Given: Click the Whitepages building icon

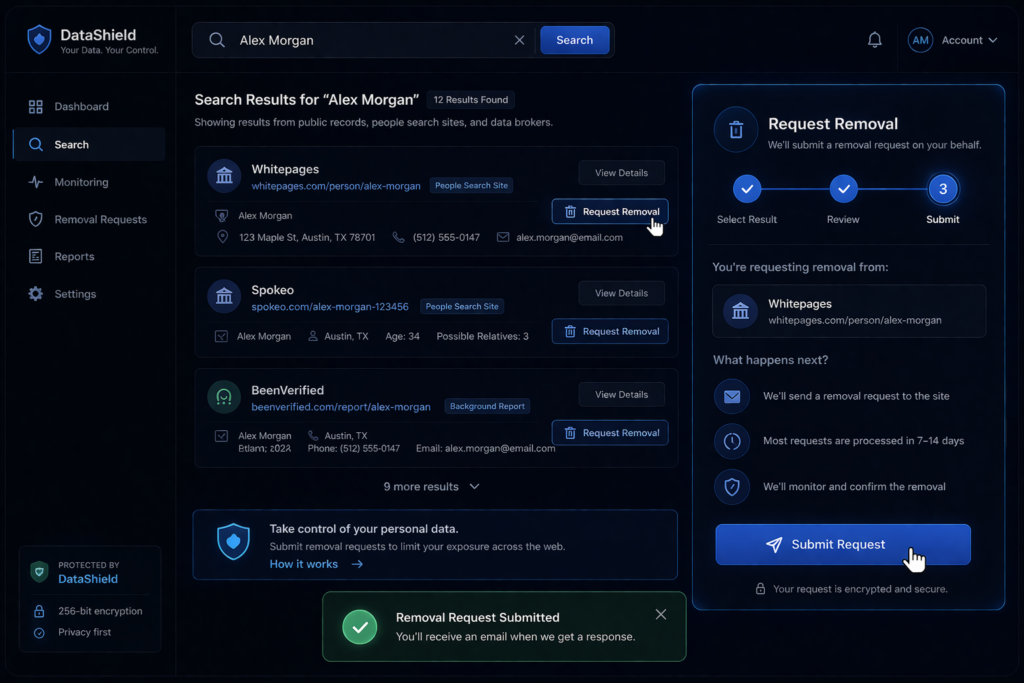Looking at the screenshot, I should [x=223, y=176].
